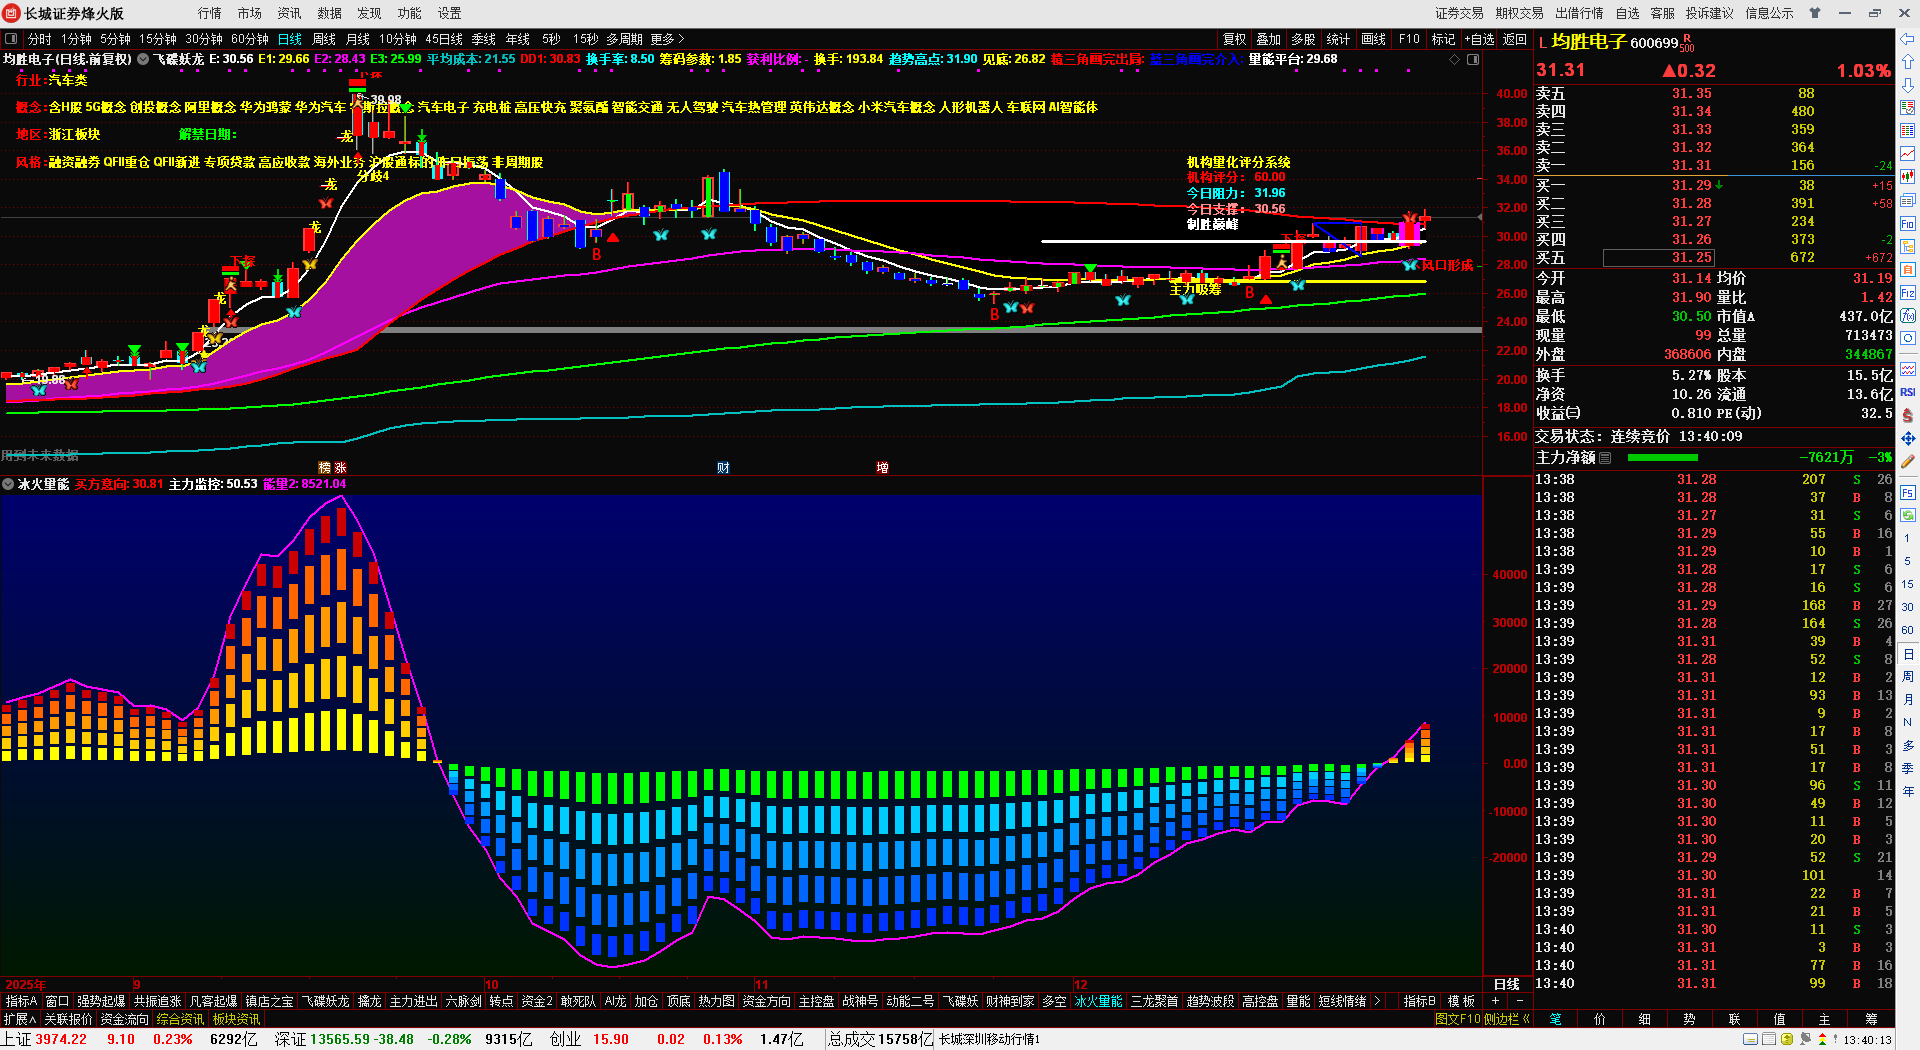The width and height of the screenshot is (1920, 1050).
Task: Toggle the 复权 price adjustment option
Action: (x=1235, y=39)
